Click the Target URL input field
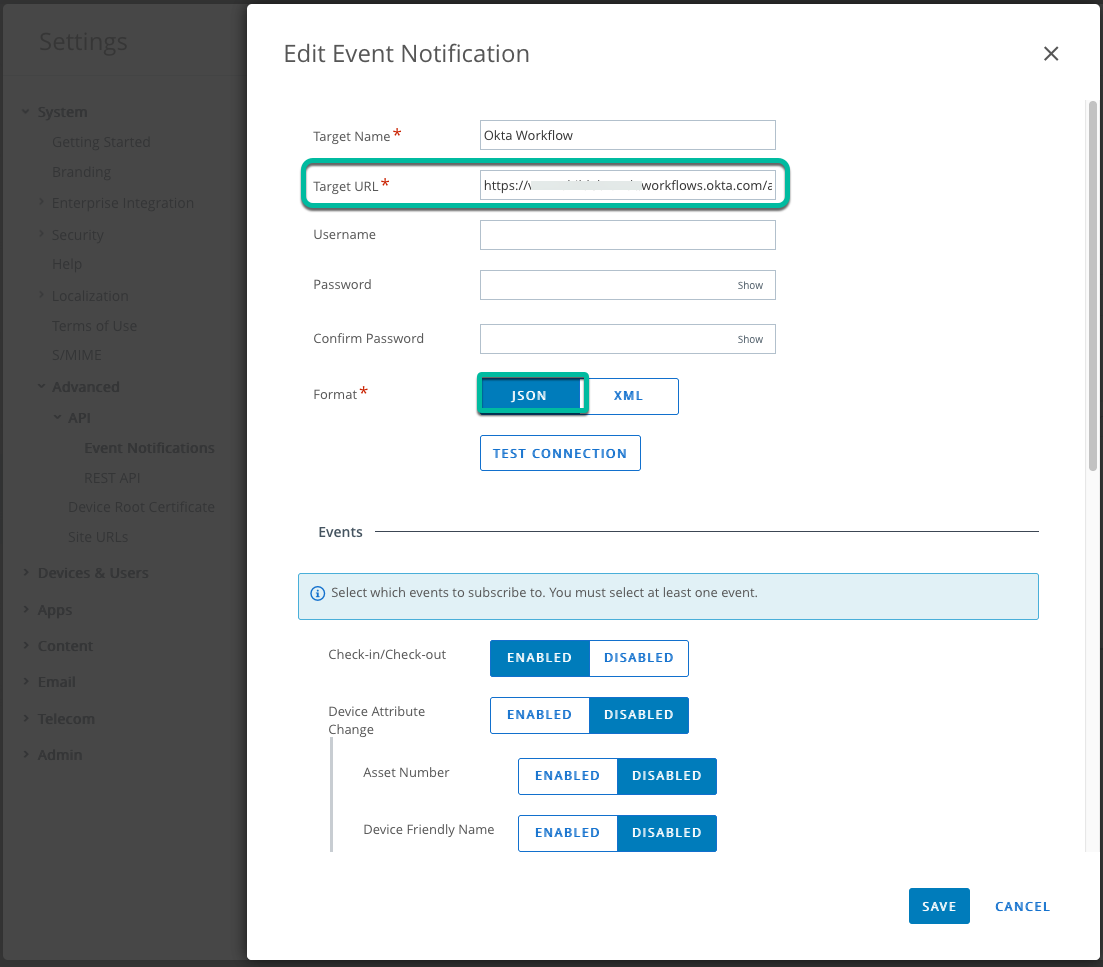 point(627,186)
